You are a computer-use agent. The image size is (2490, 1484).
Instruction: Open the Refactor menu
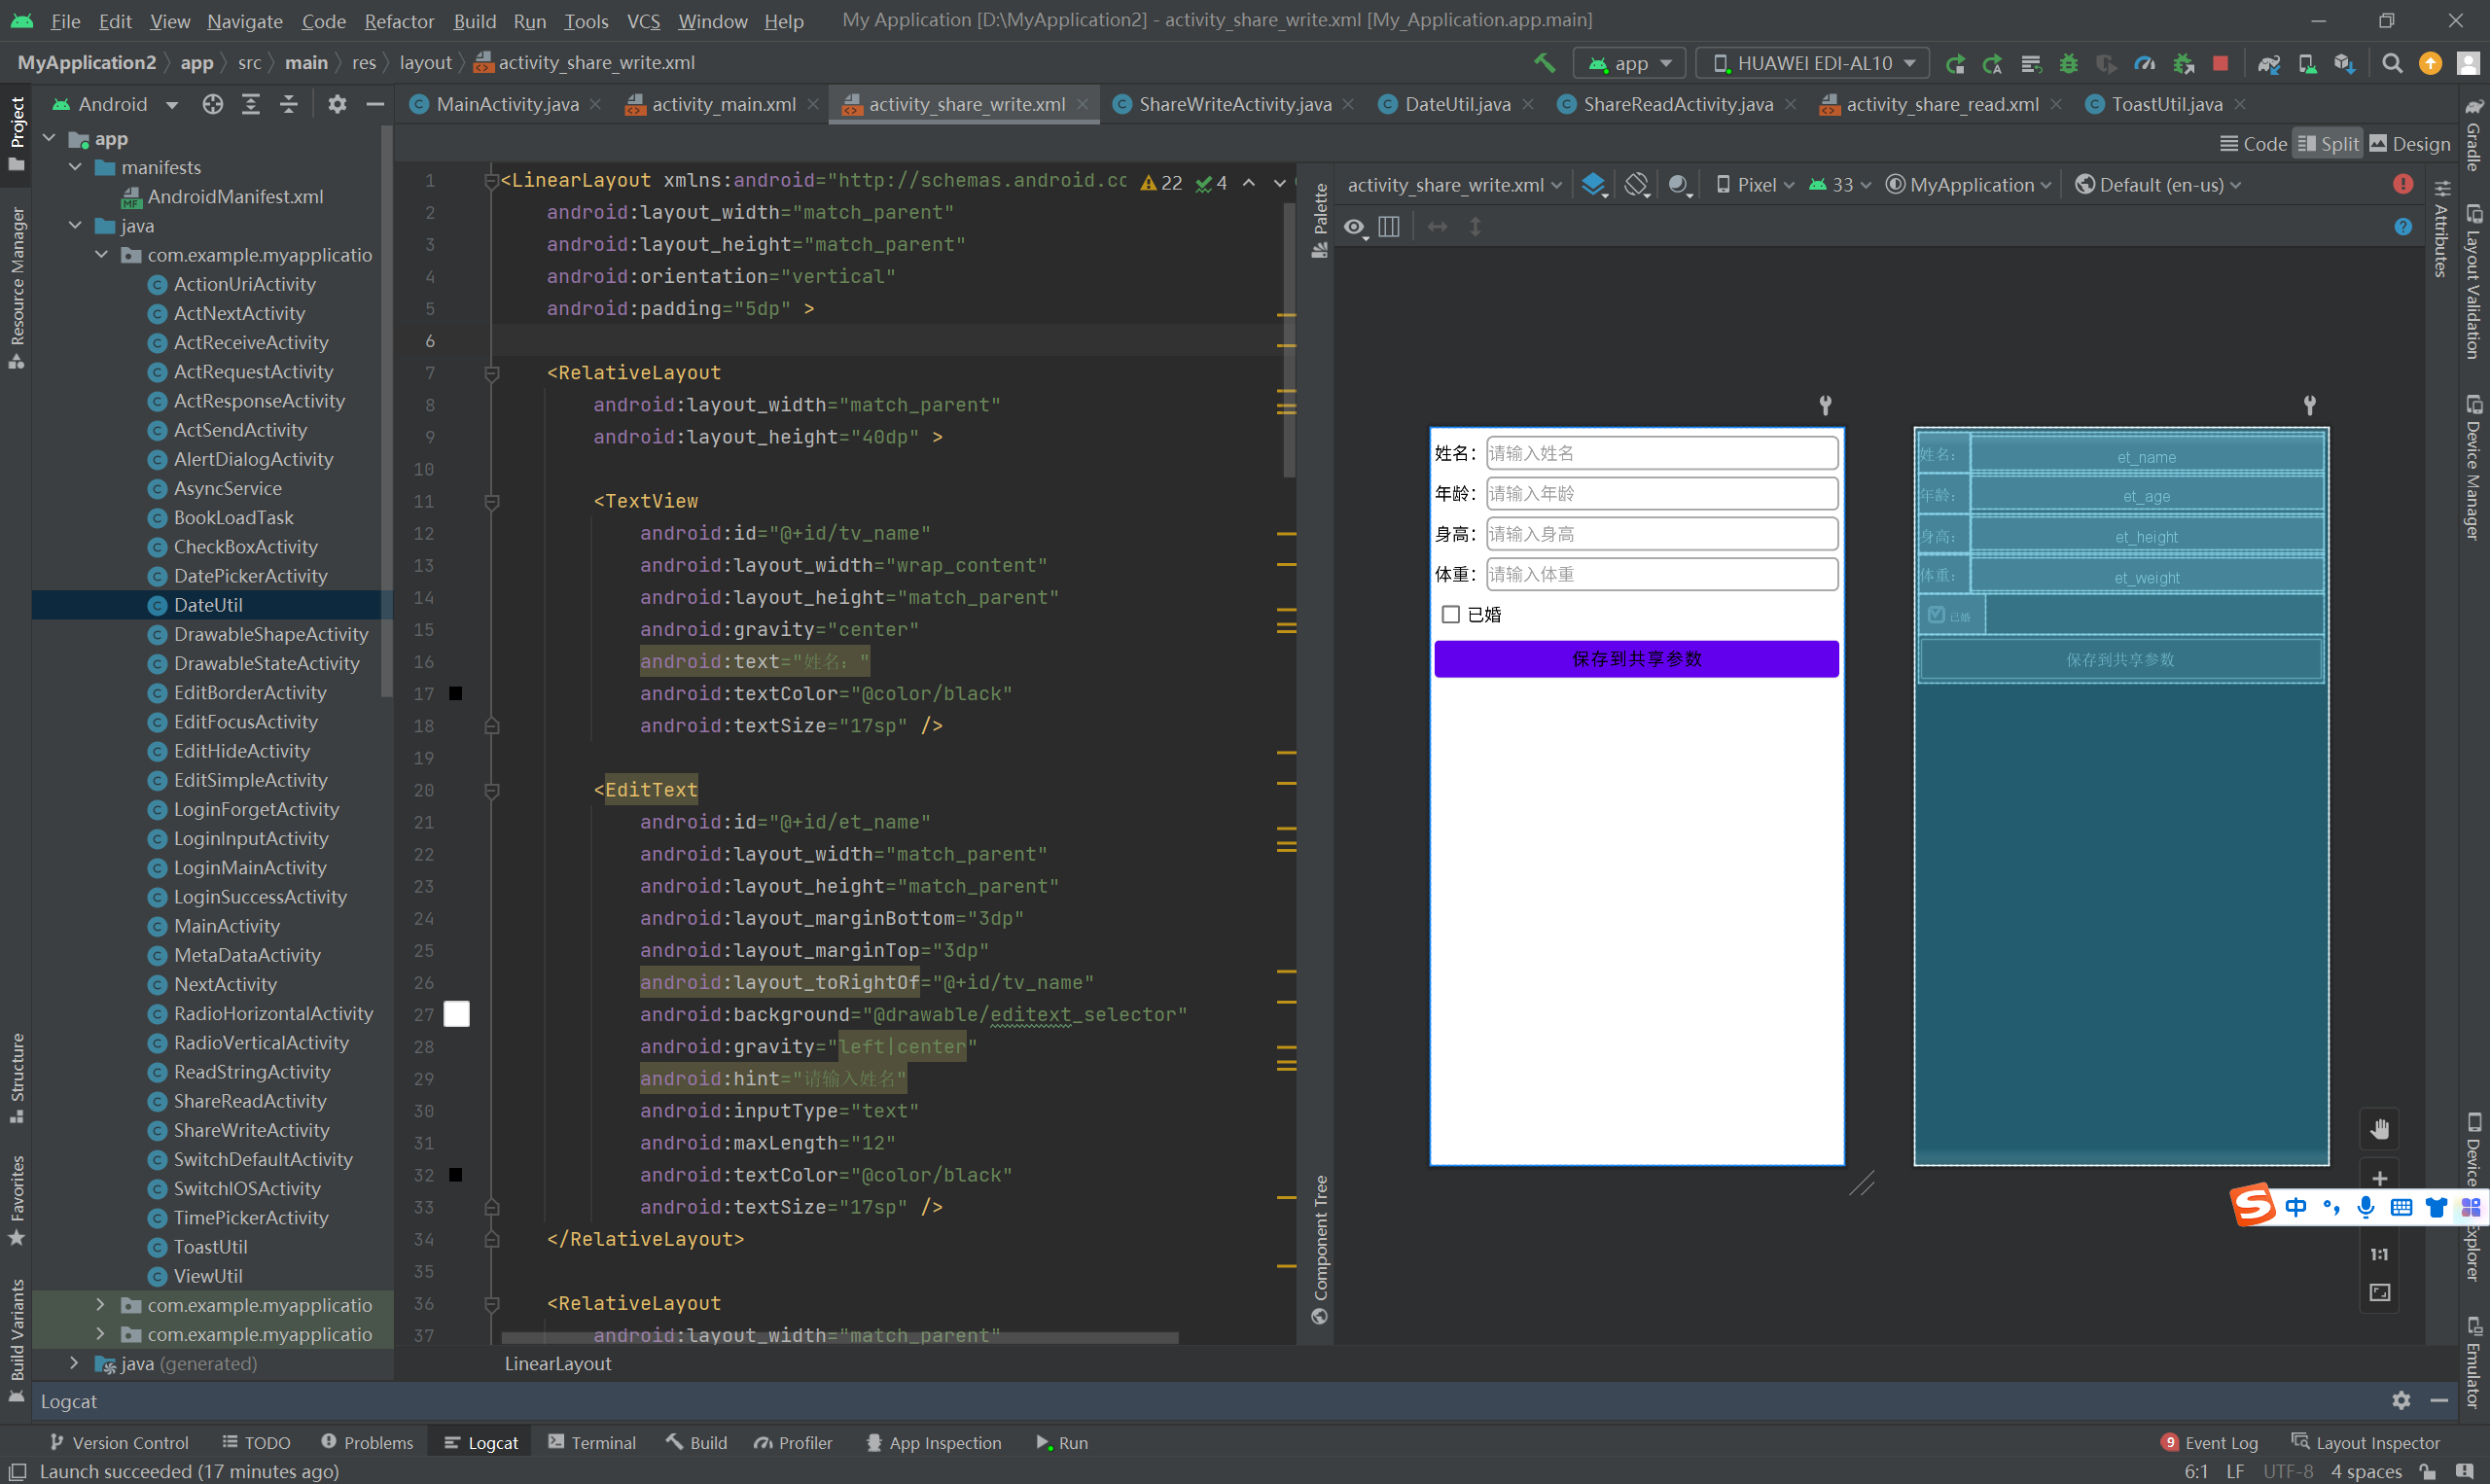[x=398, y=21]
